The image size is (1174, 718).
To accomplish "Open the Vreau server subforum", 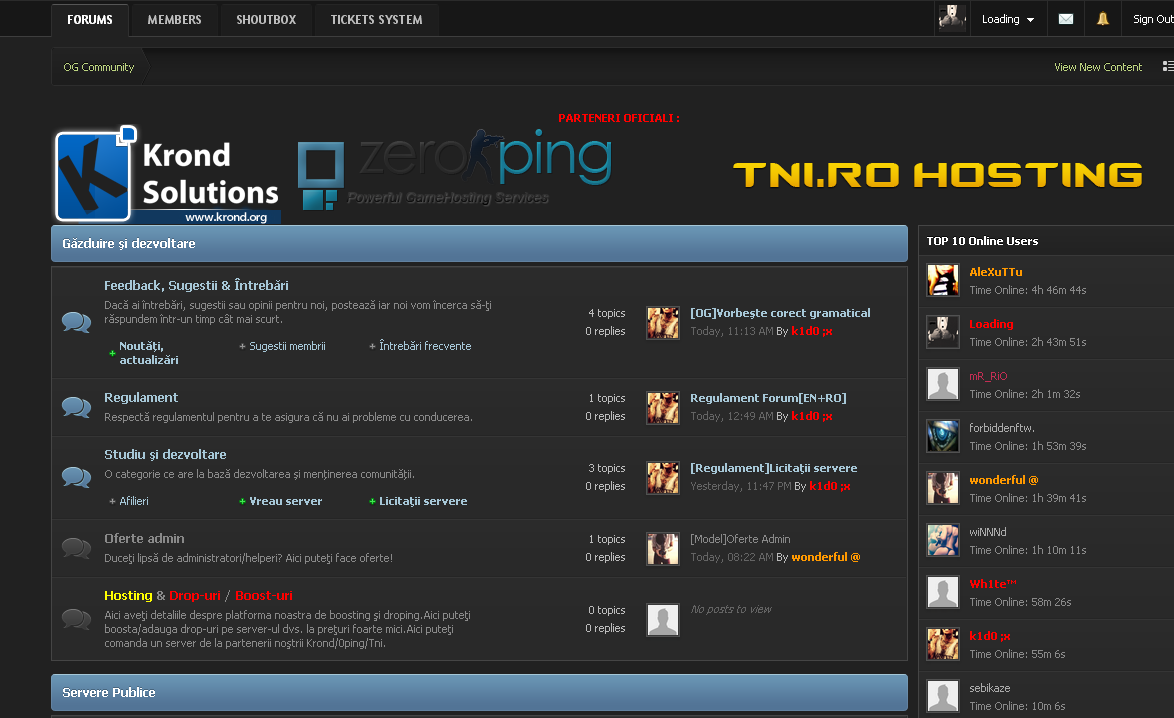I will (x=285, y=501).
